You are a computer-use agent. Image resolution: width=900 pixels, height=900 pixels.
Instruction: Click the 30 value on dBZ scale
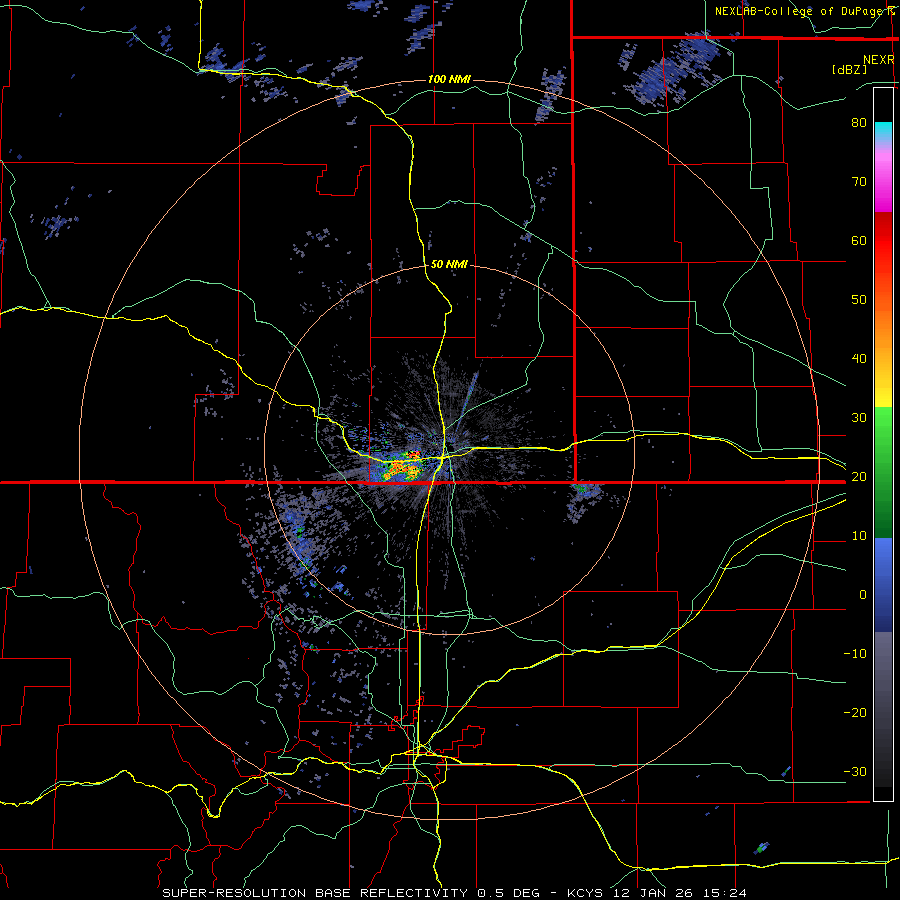coord(859,417)
